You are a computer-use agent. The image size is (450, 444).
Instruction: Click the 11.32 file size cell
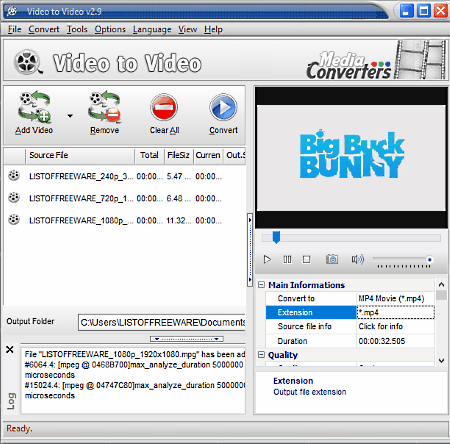pos(179,220)
